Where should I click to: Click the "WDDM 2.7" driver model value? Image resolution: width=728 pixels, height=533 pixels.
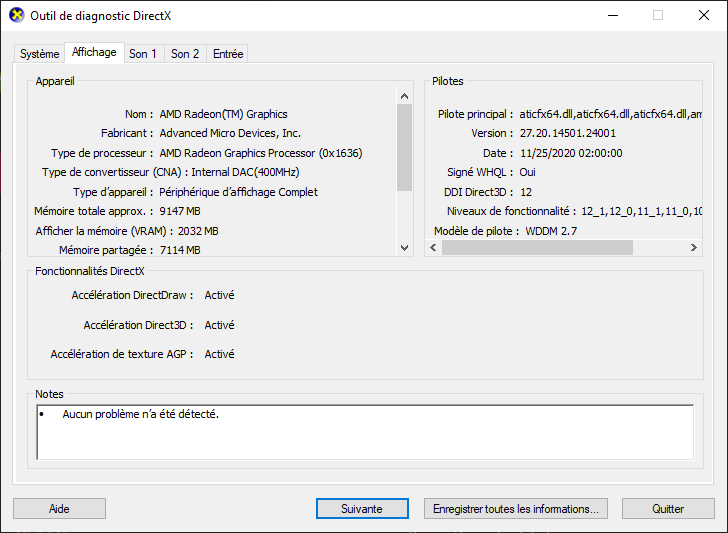pos(551,231)
